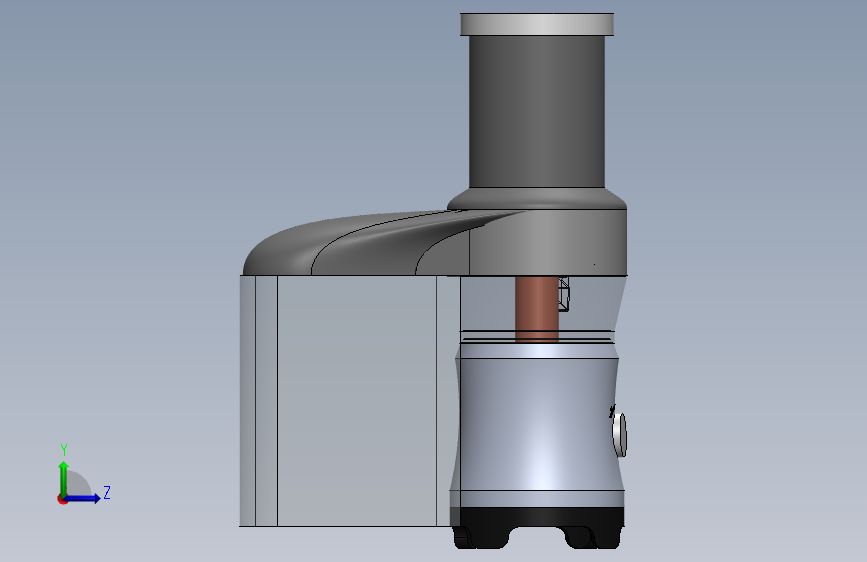Select the copper-colored shaft
The image size is (867, 562).
pos(536,309)
